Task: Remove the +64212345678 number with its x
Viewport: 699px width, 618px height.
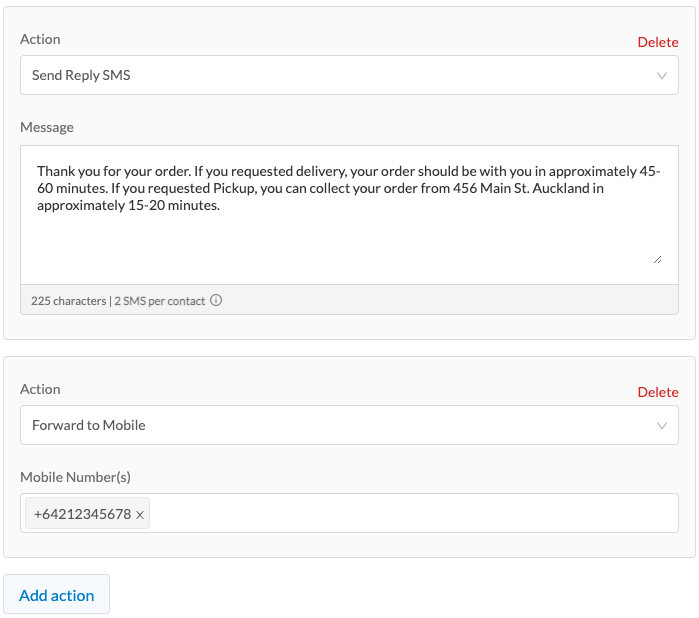Action: pyautogui.click(x=140, y=515)
